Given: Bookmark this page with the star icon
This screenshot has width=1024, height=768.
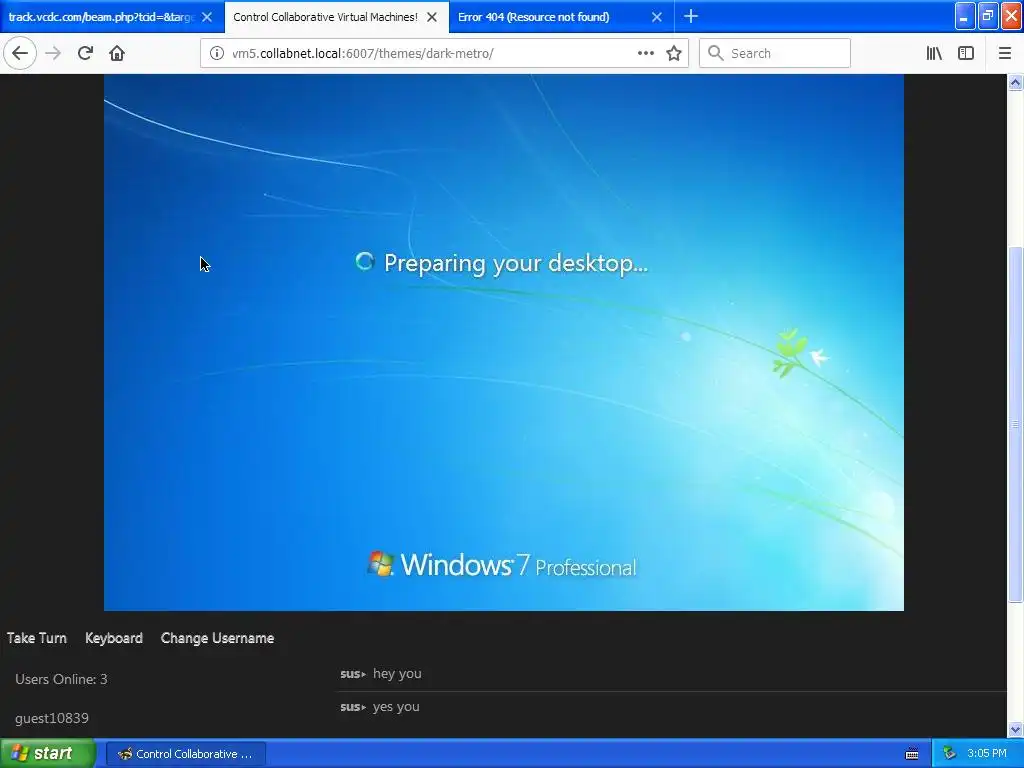Looking at the screenshot, I should click(x=674, y=53).
